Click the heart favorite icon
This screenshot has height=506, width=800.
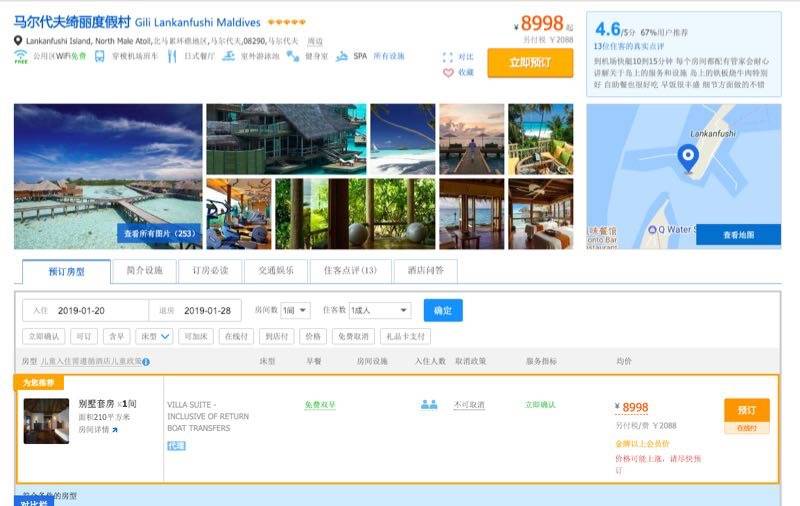pyautogui.click(x=448, y=73)
